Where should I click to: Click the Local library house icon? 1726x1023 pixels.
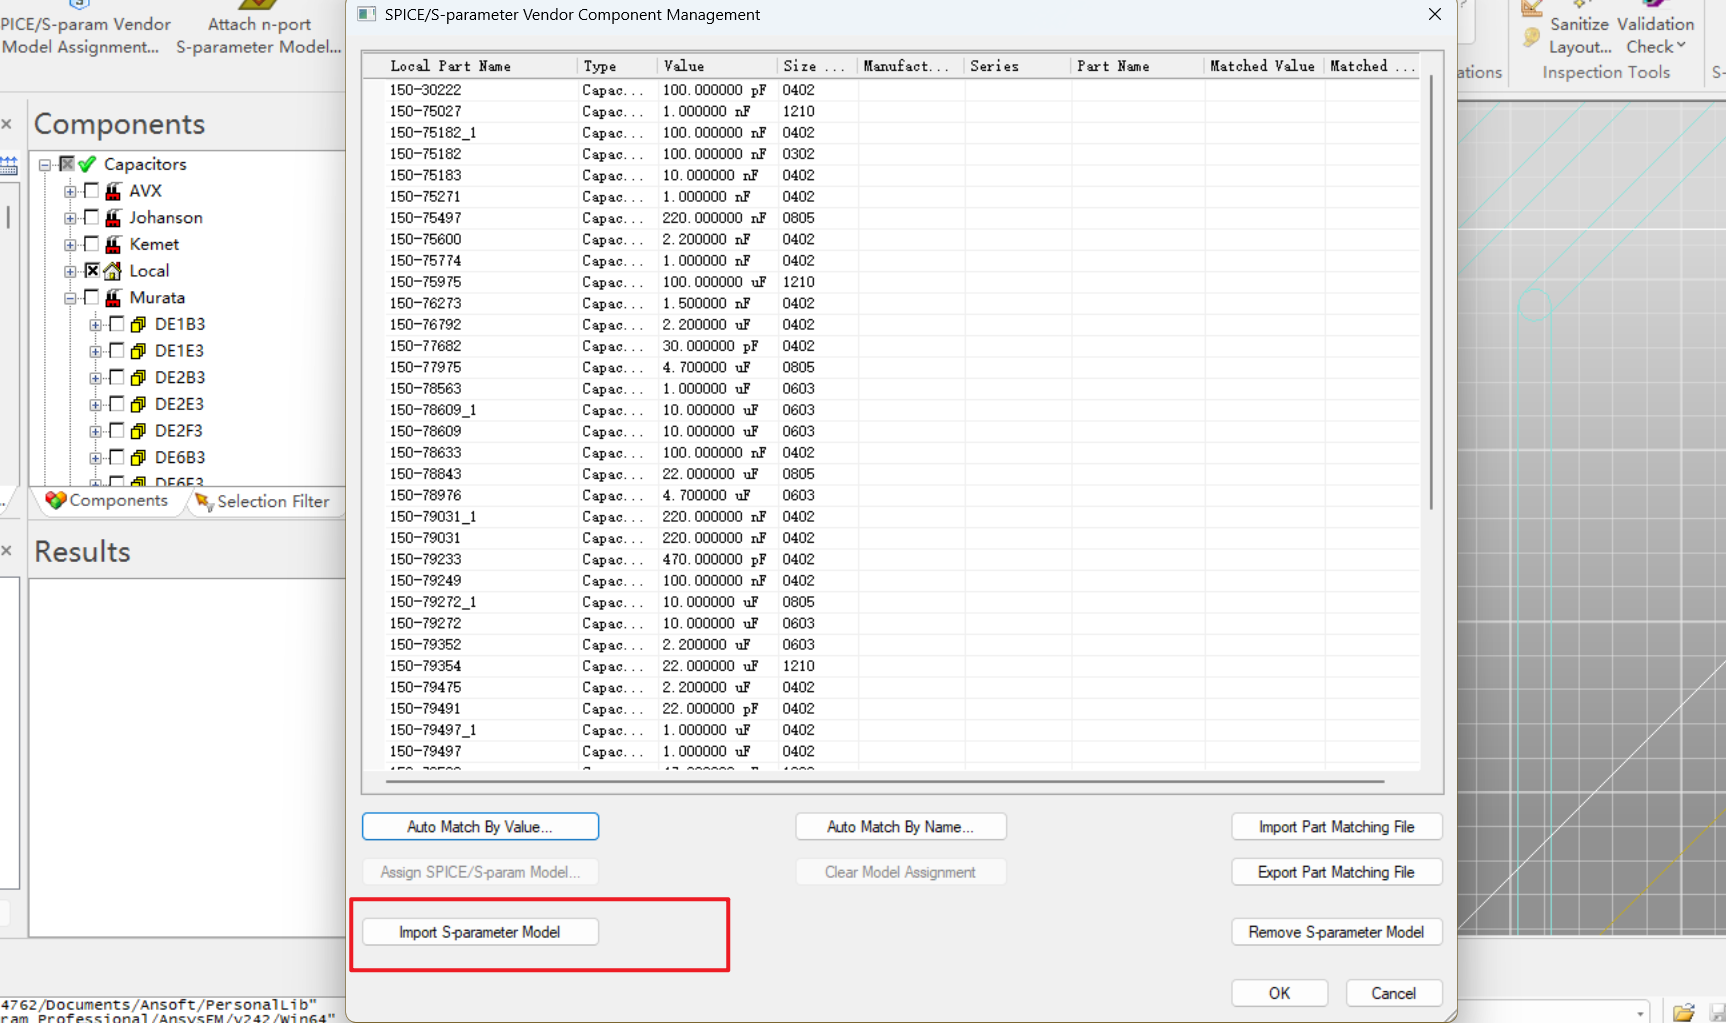pyautogui.click(x=113, y=271)
